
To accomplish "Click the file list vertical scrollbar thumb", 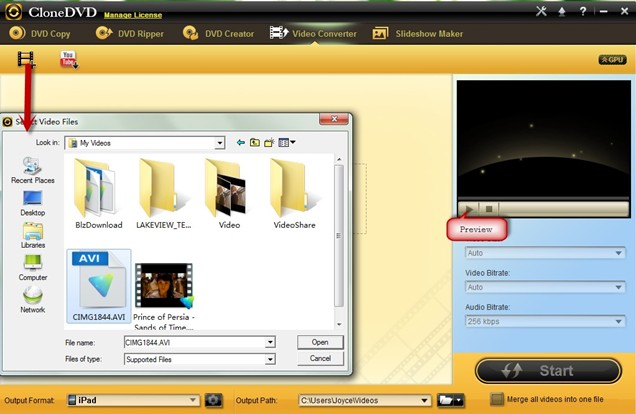I will point(339,235).
